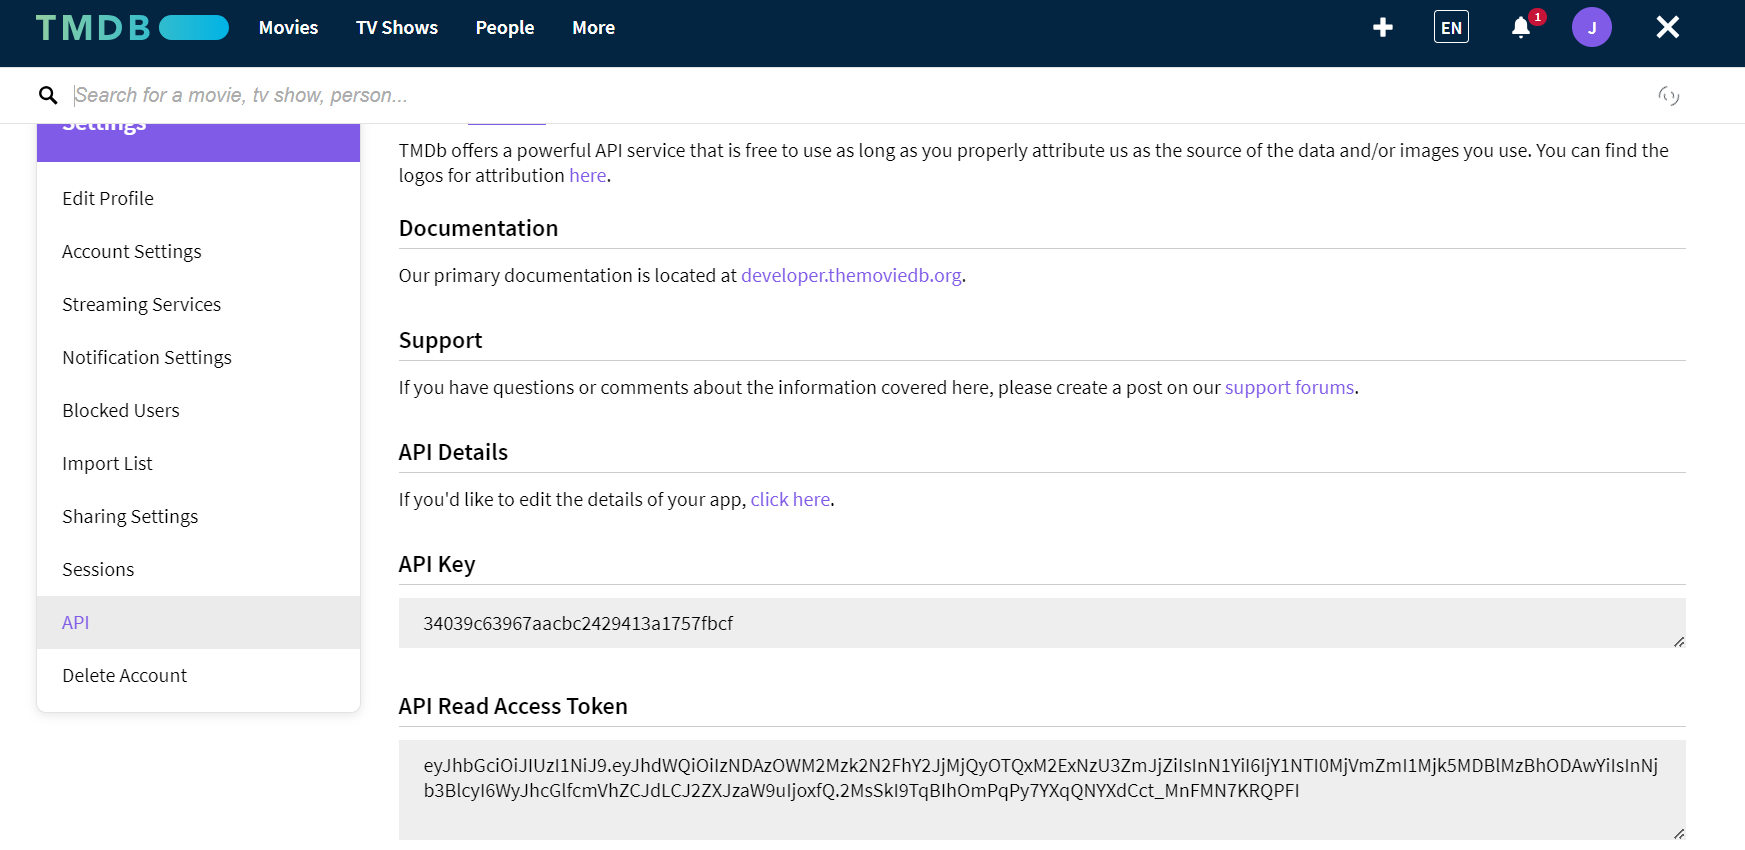The image size is (1745, 850).
Task: Grab the API Key box resize handle
Action: [x=1679, y=642]
